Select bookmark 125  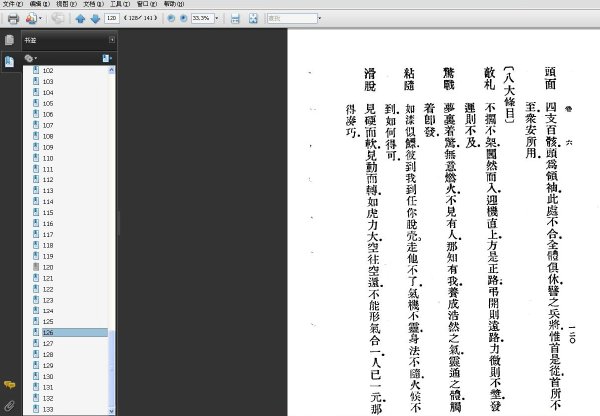click(48, 321)
